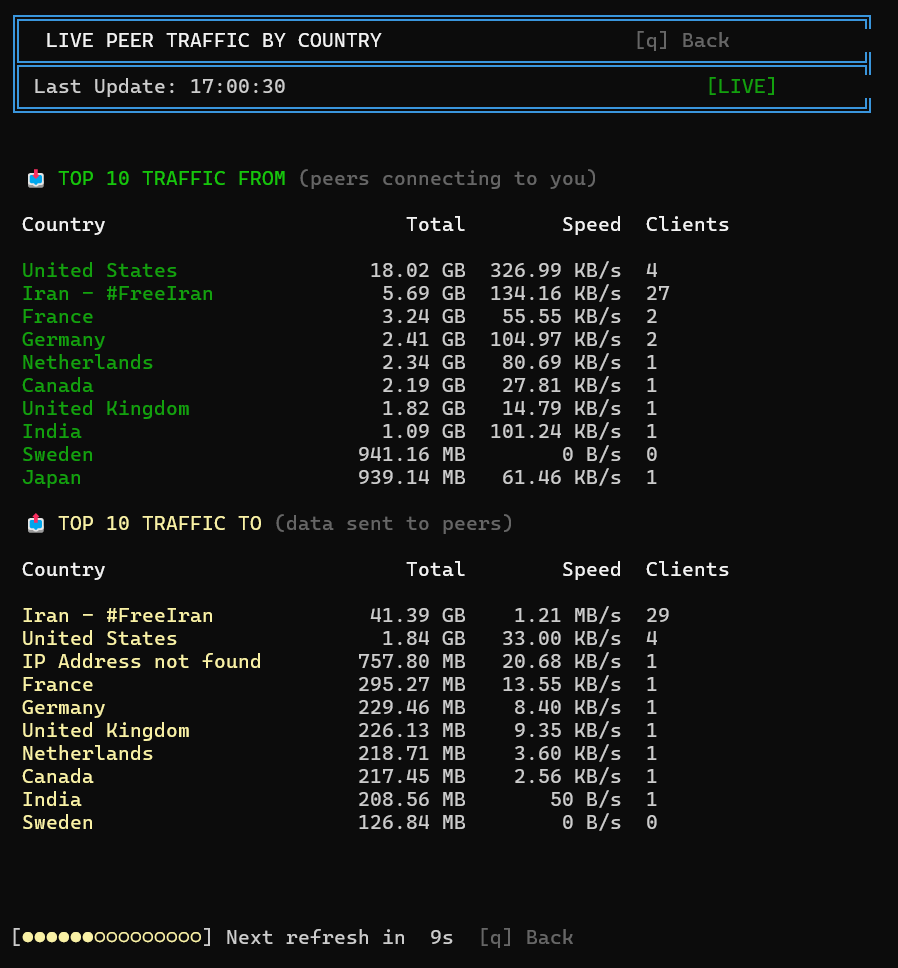Click the green [LIVE] status indicator
The height and width of the screenshot is (968, 898).
click(x=741, y=87)
